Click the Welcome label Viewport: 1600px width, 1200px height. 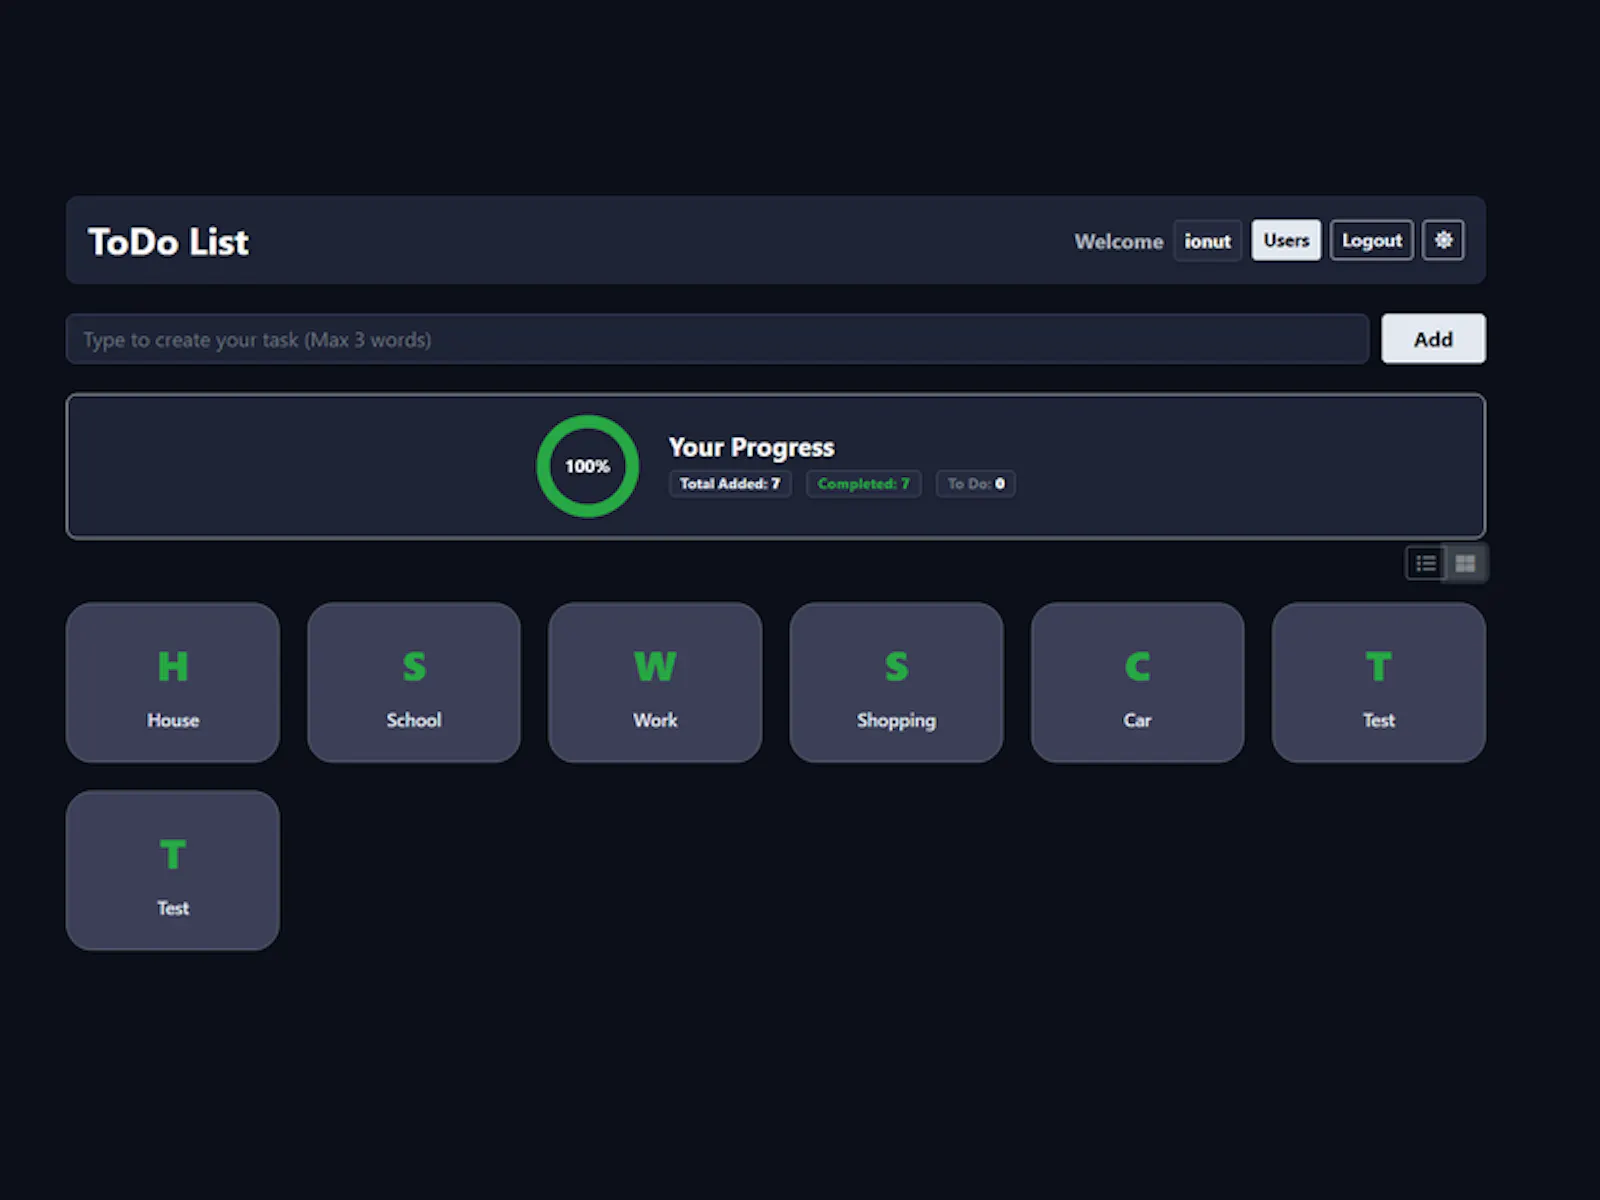tap(1118, 241)
